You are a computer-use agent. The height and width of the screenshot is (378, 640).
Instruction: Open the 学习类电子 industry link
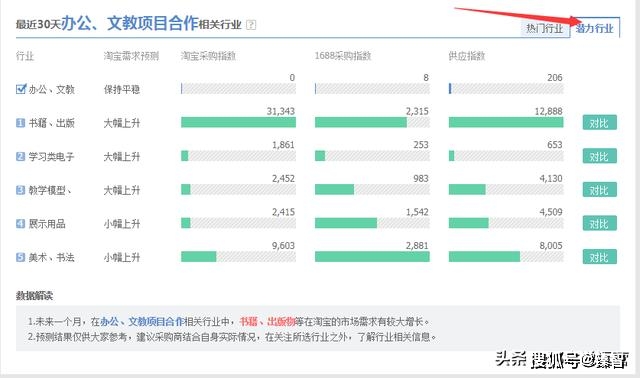tap(51, 156)
